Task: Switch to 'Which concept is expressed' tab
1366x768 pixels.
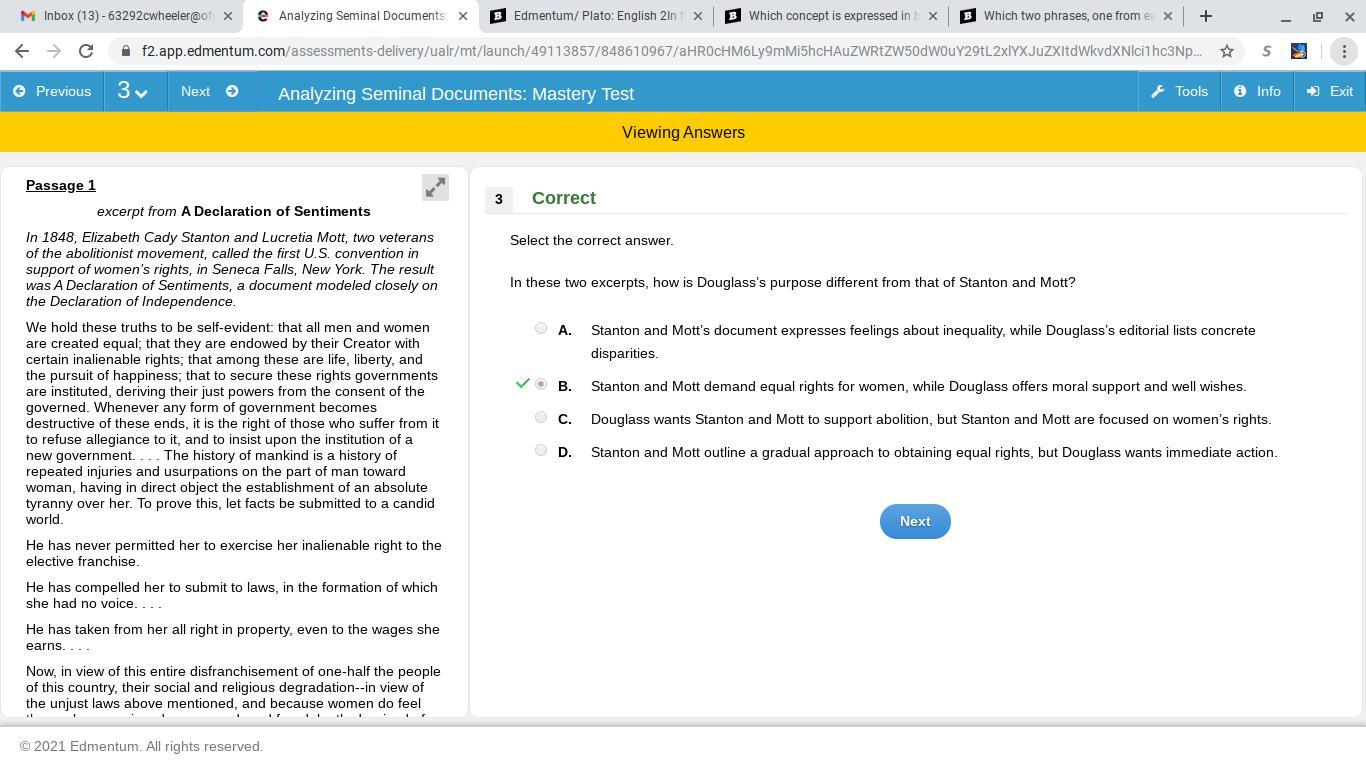Action: 831,16
